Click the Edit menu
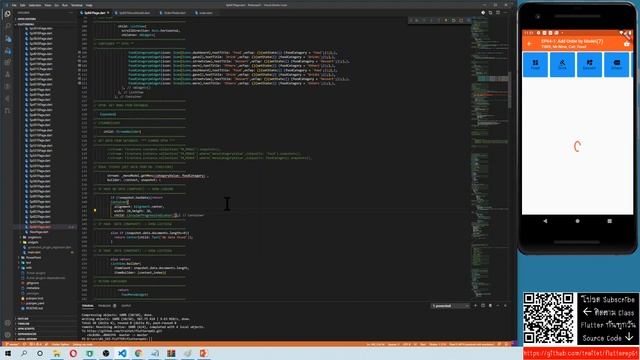Image resolution: width=640 pixels, height=360 pixels. click(x=23, y=5)
